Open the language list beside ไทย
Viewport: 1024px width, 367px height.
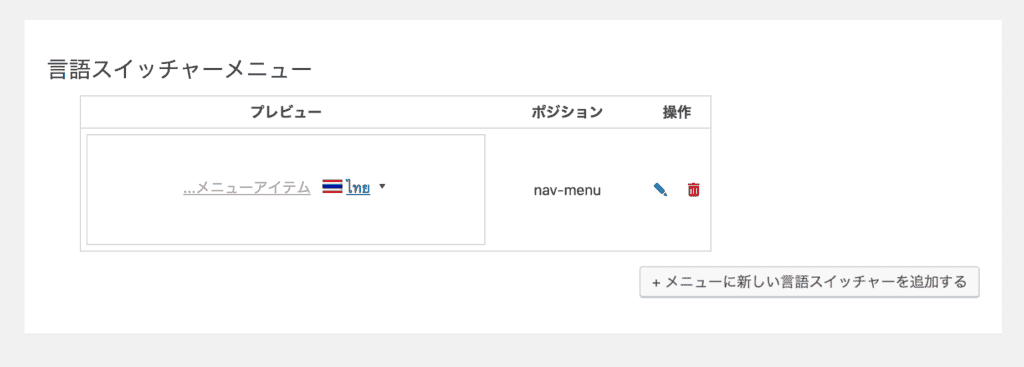tap(383, 186)
